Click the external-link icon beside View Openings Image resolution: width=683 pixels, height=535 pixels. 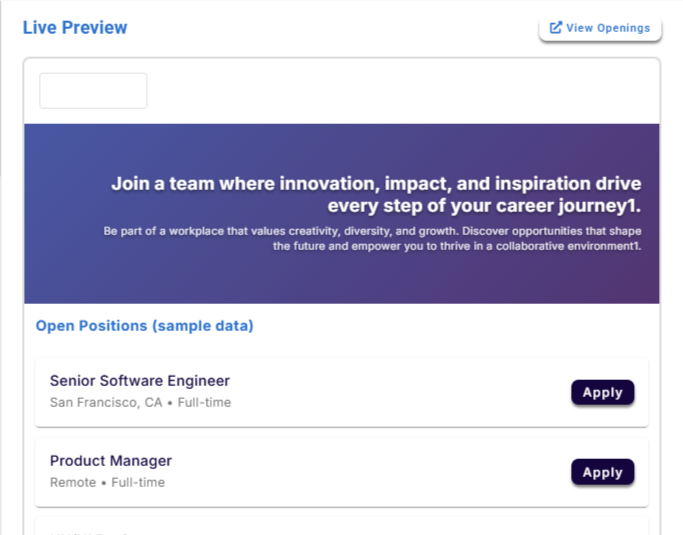pos(556,28)
